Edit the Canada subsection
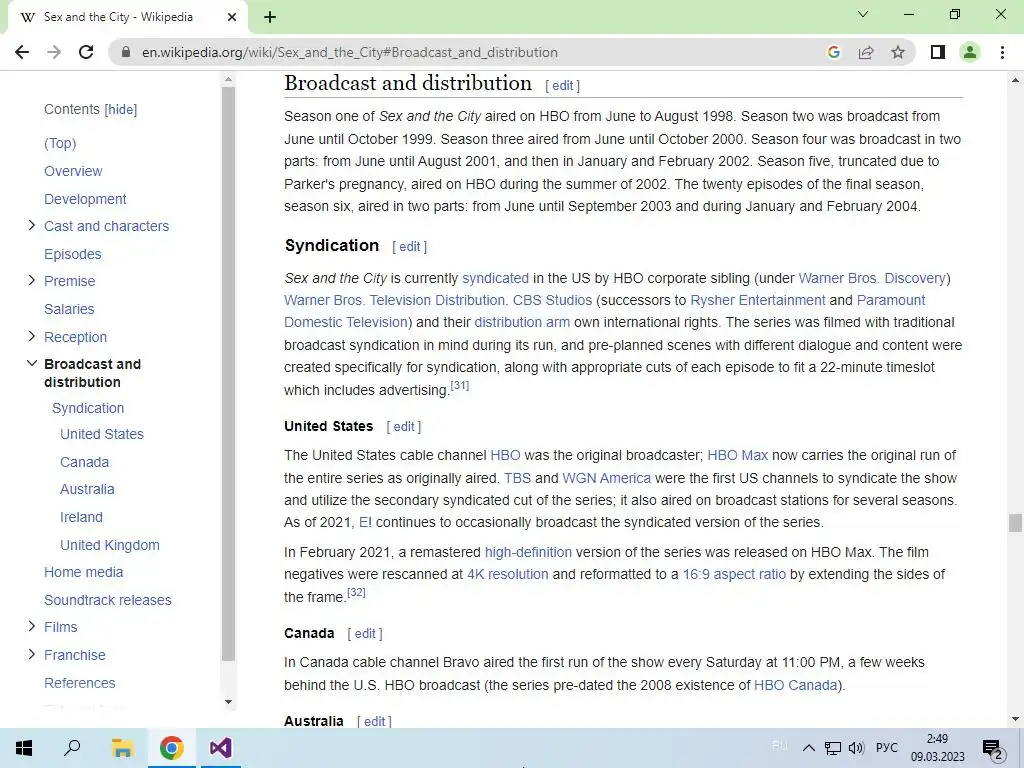The width and height of the screenshot is (1024, 768). coord(365,633)
